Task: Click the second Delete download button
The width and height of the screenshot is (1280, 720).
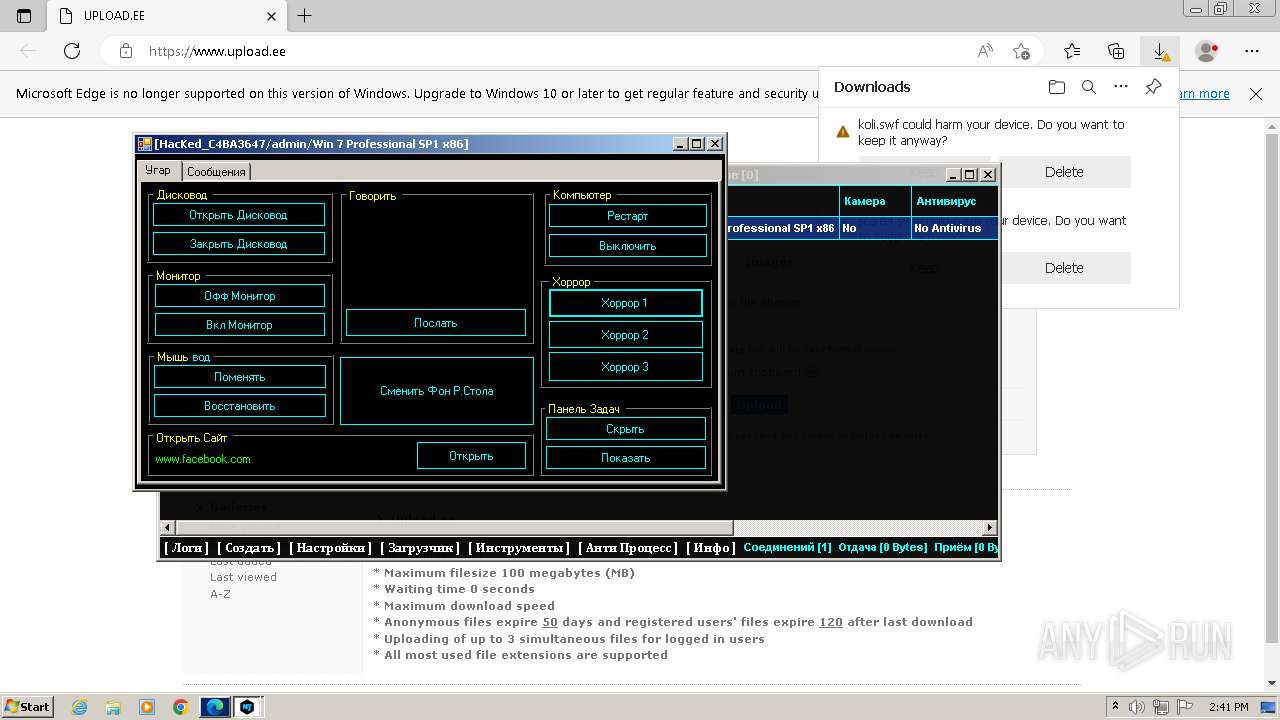Action: click(1064, 268)
